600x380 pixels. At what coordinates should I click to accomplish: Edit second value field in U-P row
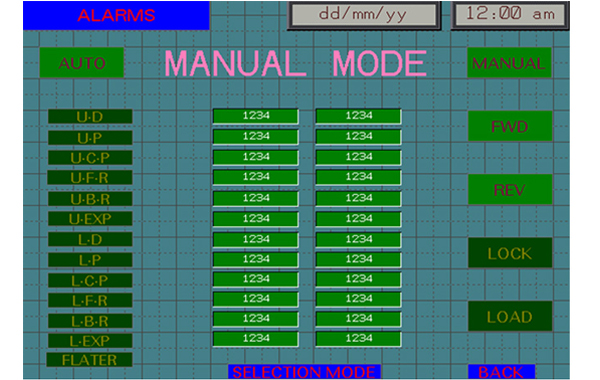point(358,137)
